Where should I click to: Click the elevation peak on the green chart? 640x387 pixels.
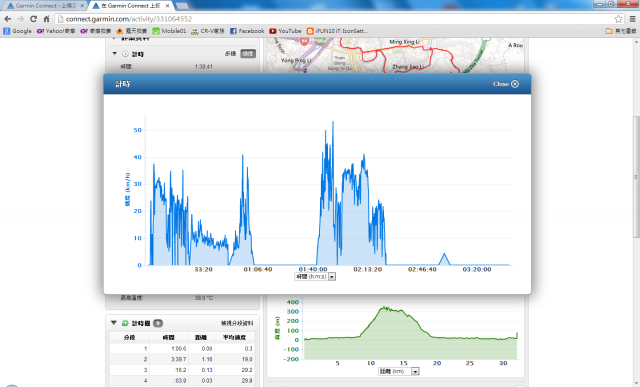tap(384, 308)
